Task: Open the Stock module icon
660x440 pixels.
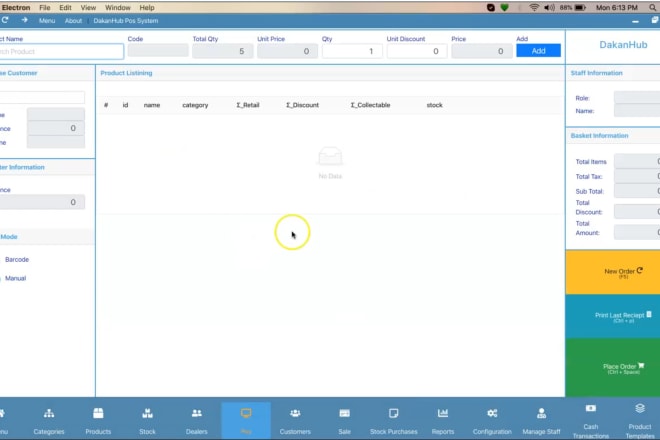Action: pyautogui.click(x=147, y=414)
